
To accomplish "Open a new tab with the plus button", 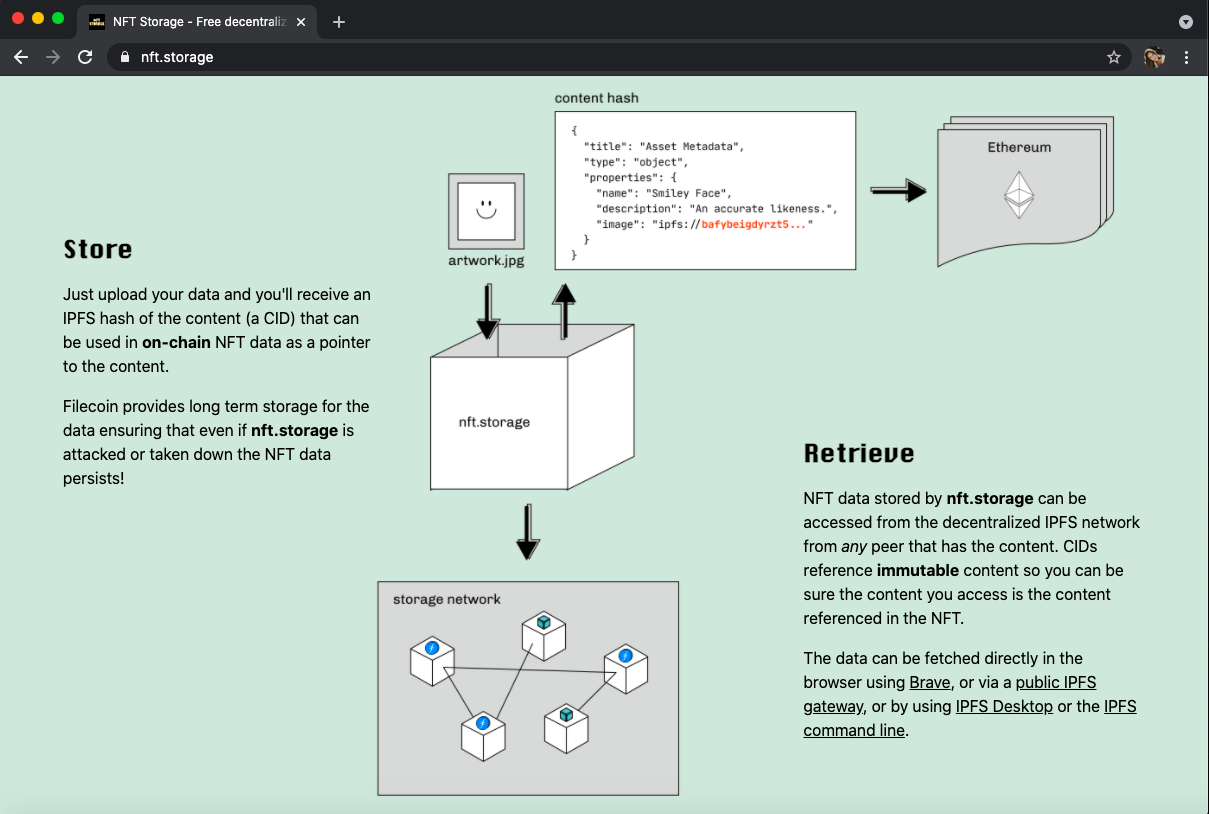I will coord(338,21).
